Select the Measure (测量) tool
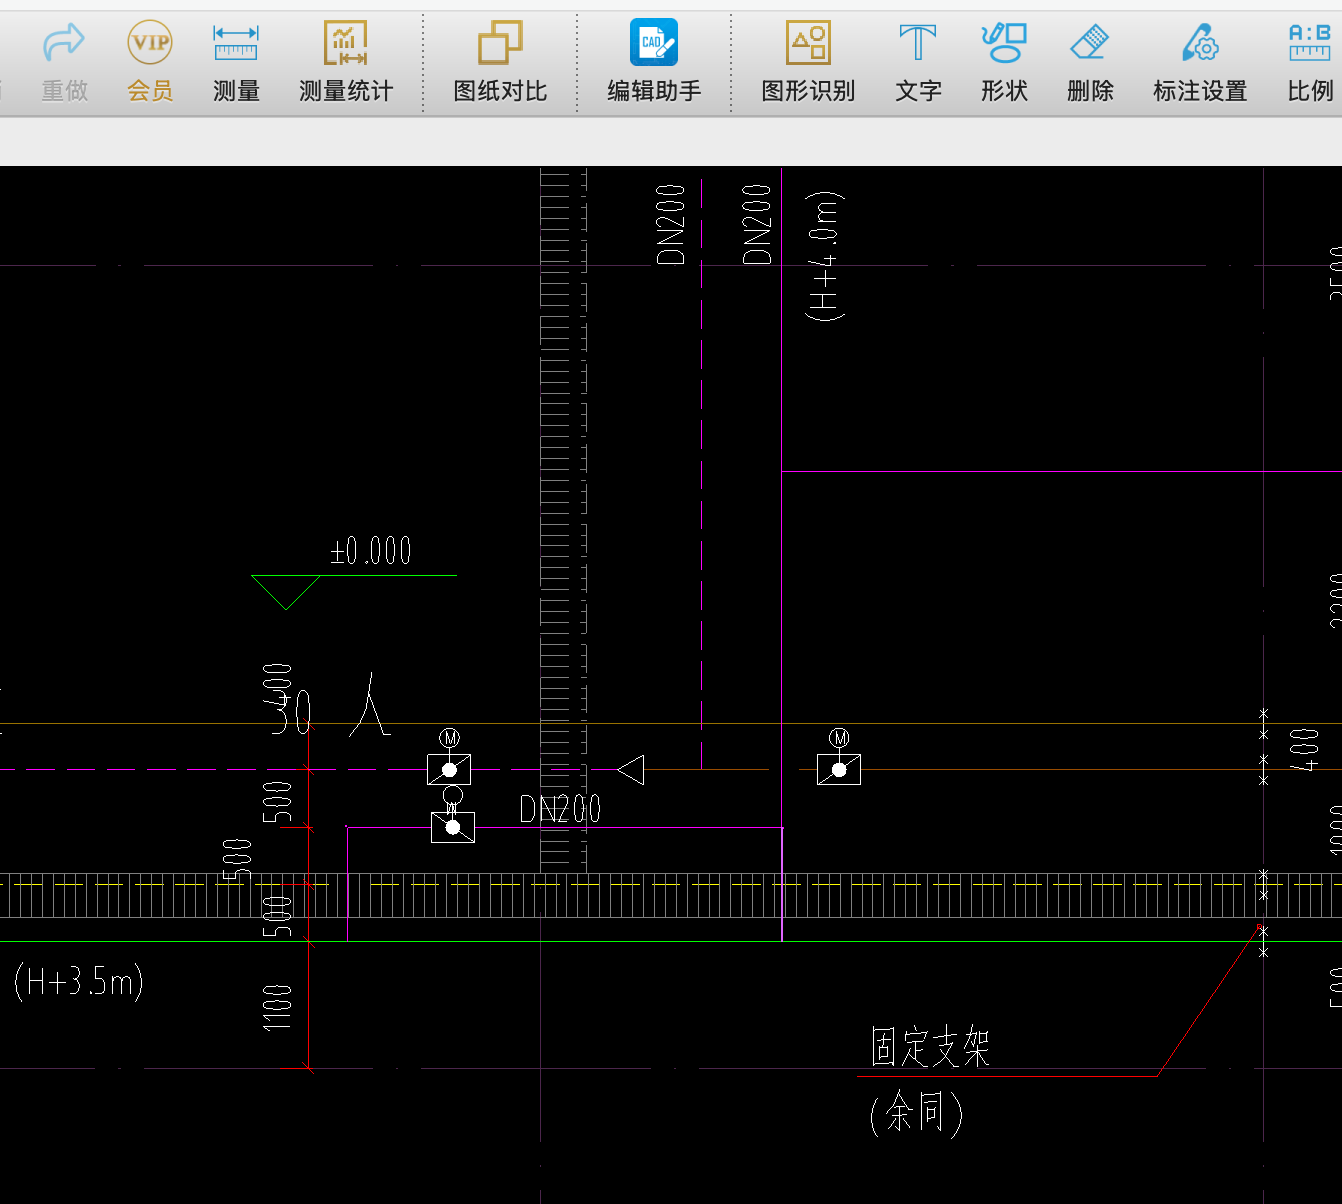 236,44
